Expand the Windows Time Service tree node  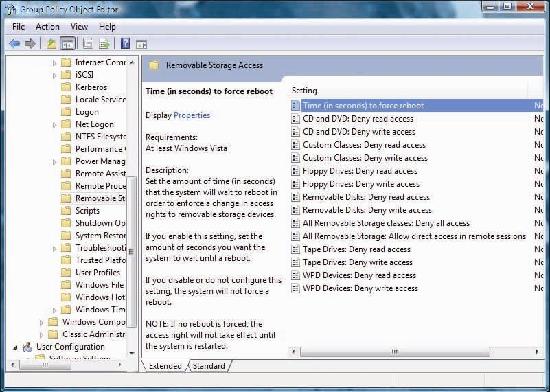54,310
